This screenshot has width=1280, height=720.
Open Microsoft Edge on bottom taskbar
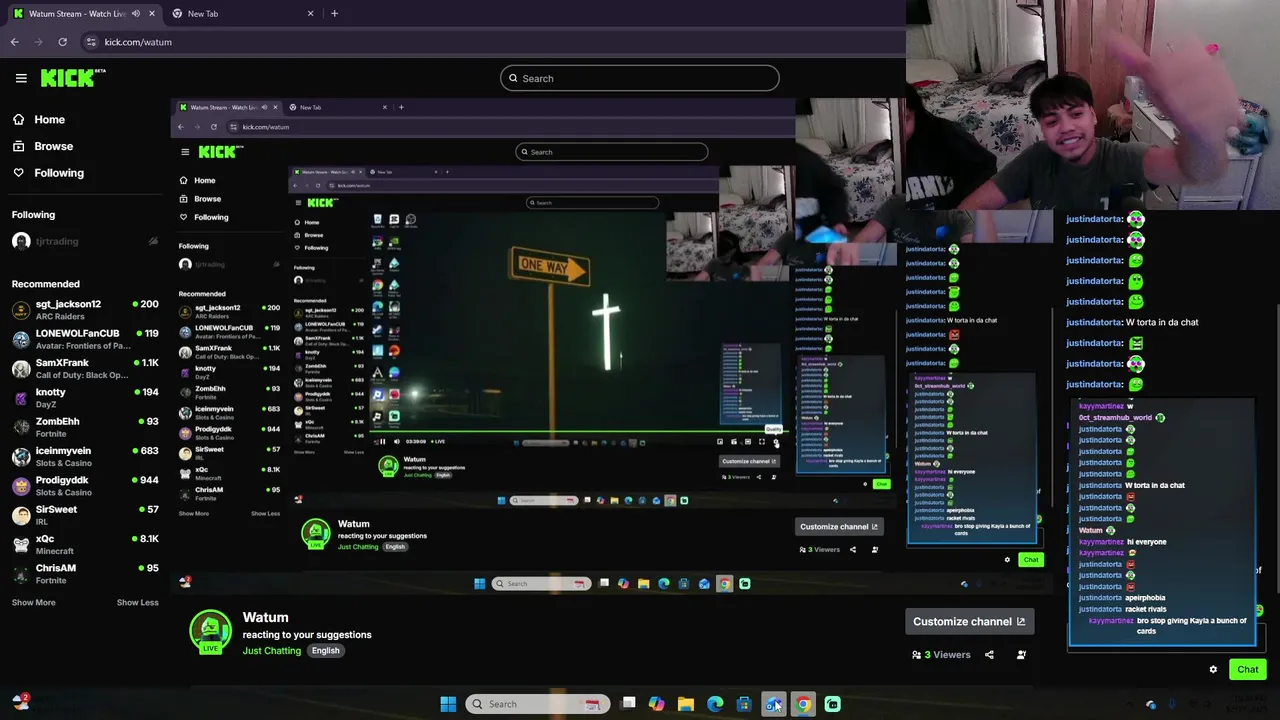715,704
